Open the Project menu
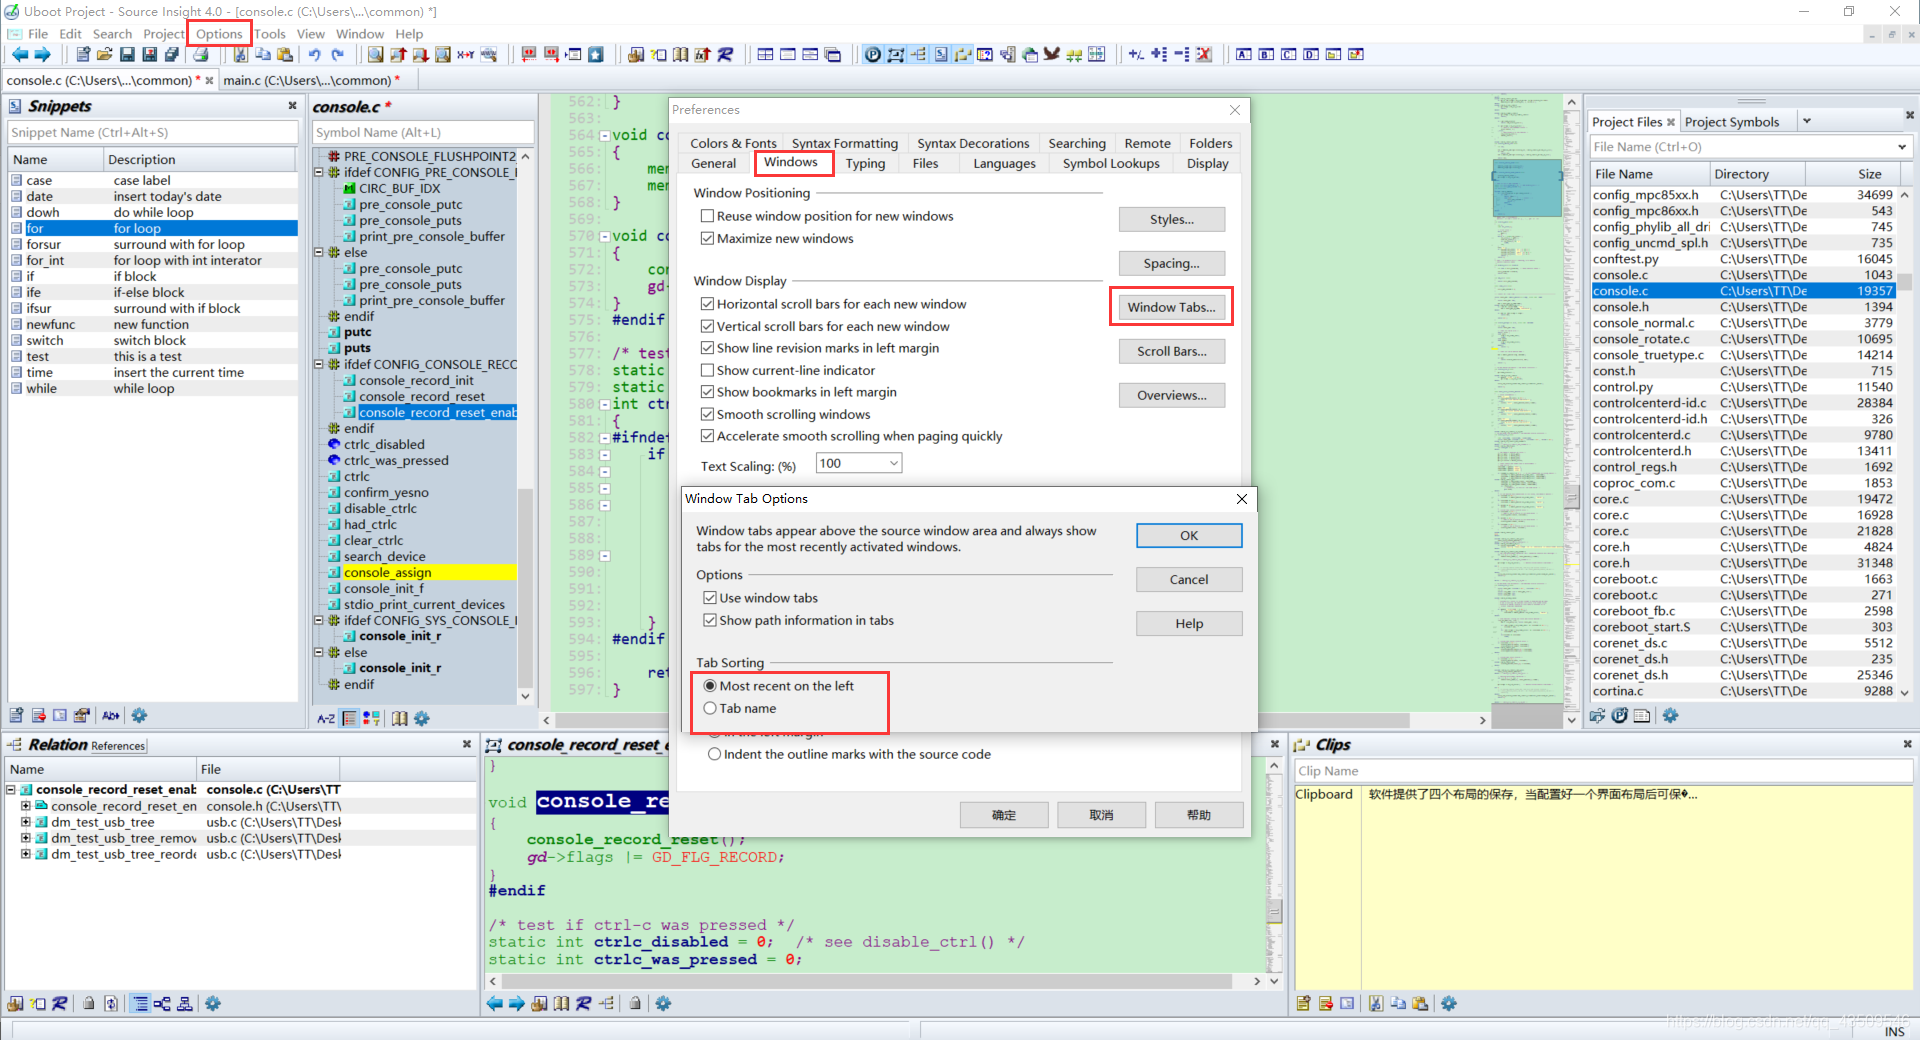 pyautogui.click(x=163, y=34)
